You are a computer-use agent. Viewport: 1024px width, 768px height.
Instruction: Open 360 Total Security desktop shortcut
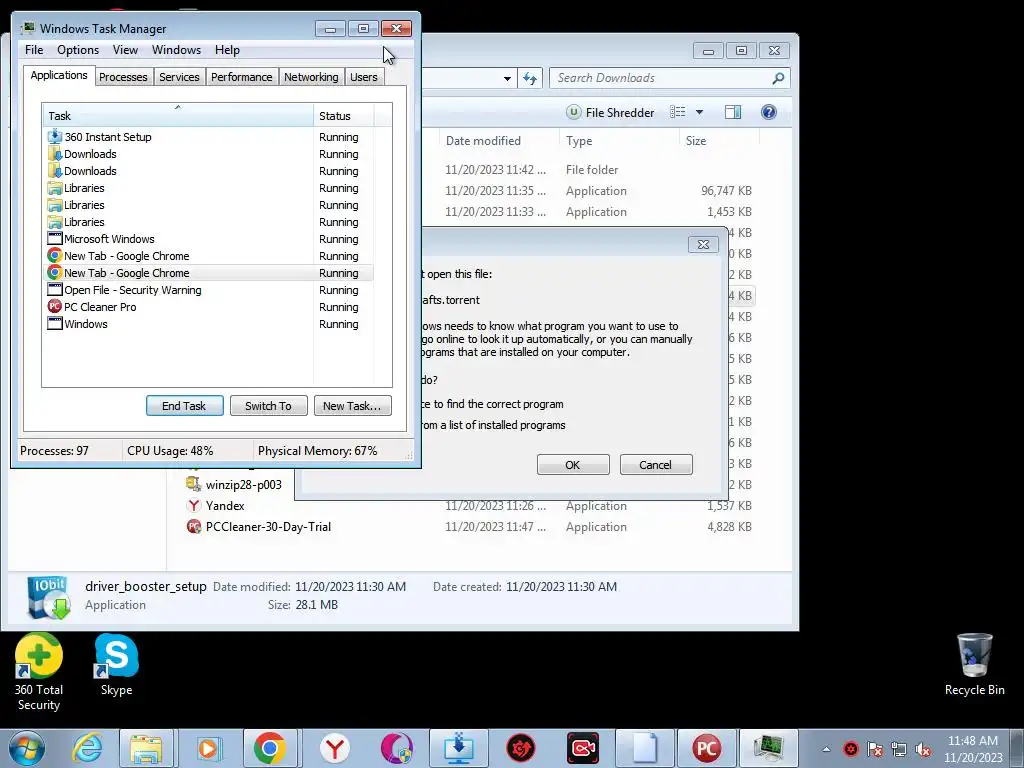[39, 671]
